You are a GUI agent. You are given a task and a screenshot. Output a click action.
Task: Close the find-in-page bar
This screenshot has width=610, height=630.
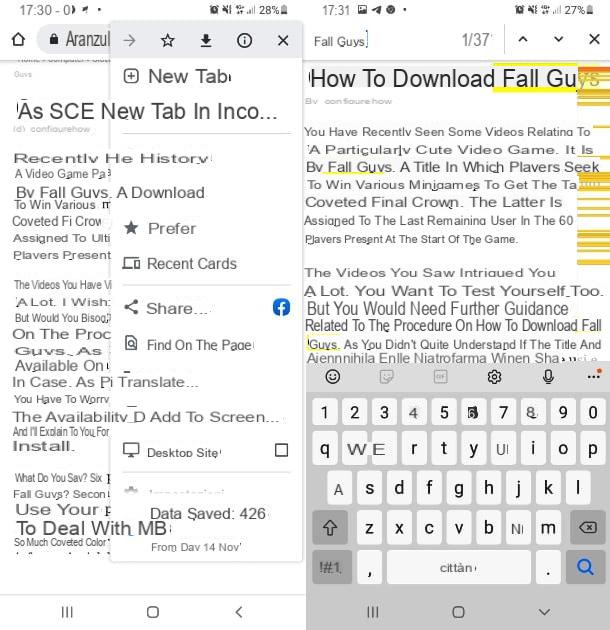tap(594, 39)
